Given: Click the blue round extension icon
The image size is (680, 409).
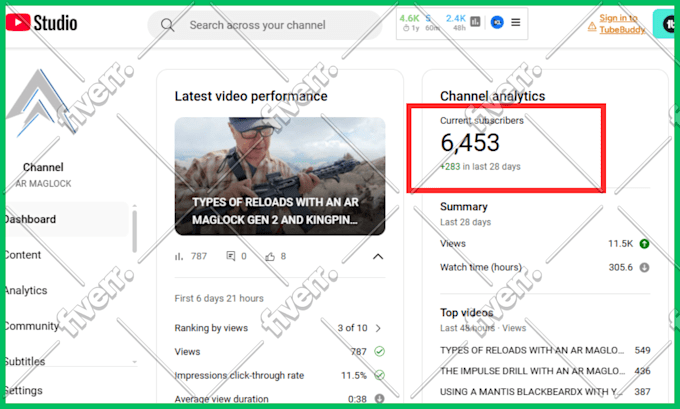Looking at the screenshot, I should coord(497,22).
